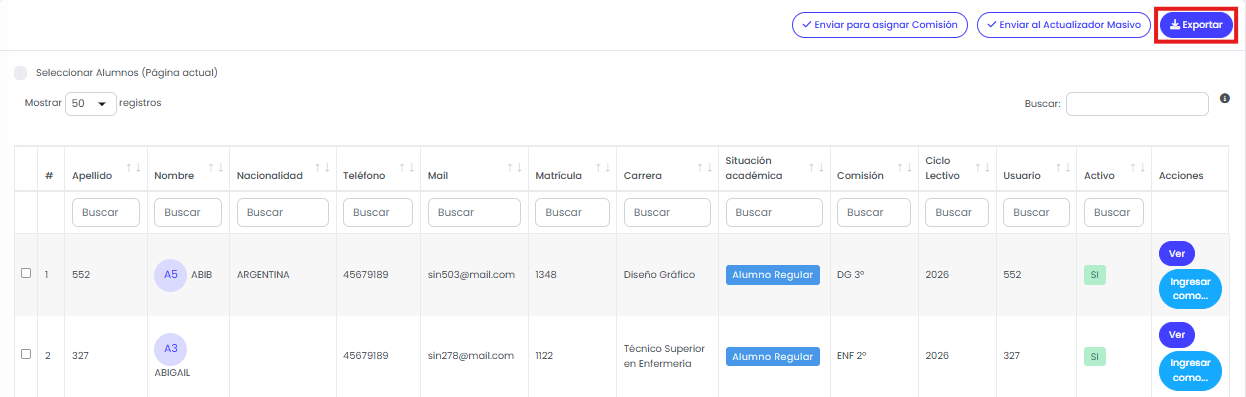Image resolution: width=1246 pixels, height=397 pixels.
Task: Click the A3 avatar for ABIGAIL
Action: point(171,348)
